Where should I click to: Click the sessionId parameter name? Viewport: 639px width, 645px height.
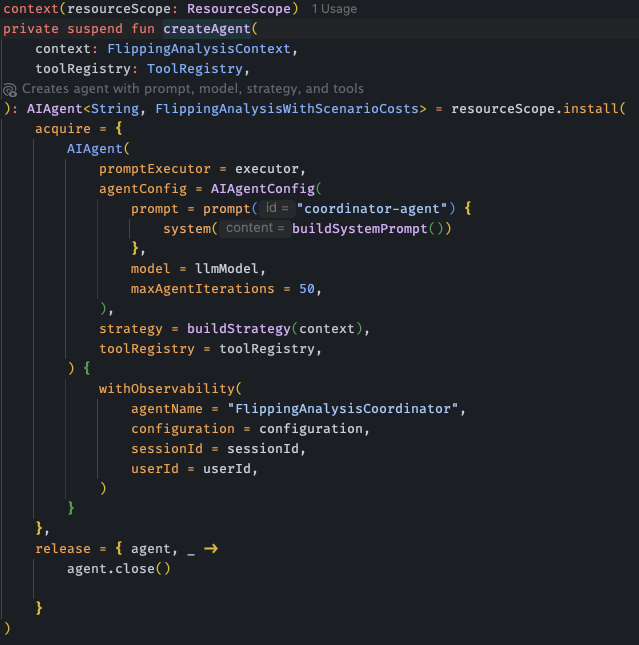167,449
